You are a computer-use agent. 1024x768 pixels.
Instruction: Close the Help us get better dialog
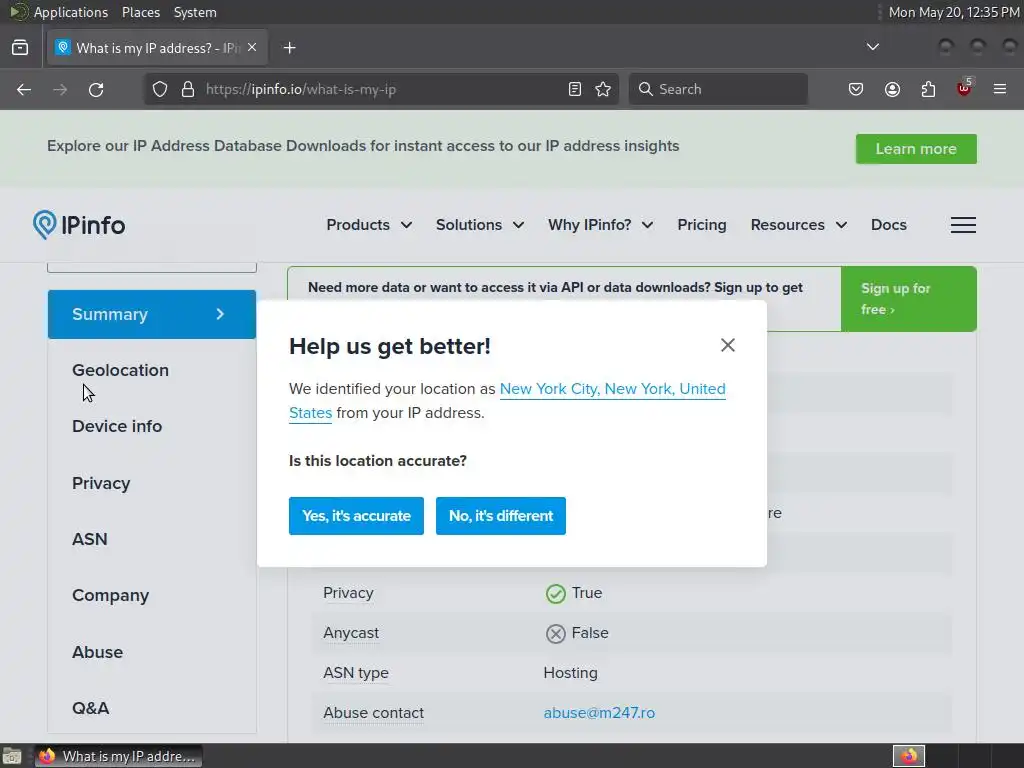pyautogui.click(x=728, y=345)
